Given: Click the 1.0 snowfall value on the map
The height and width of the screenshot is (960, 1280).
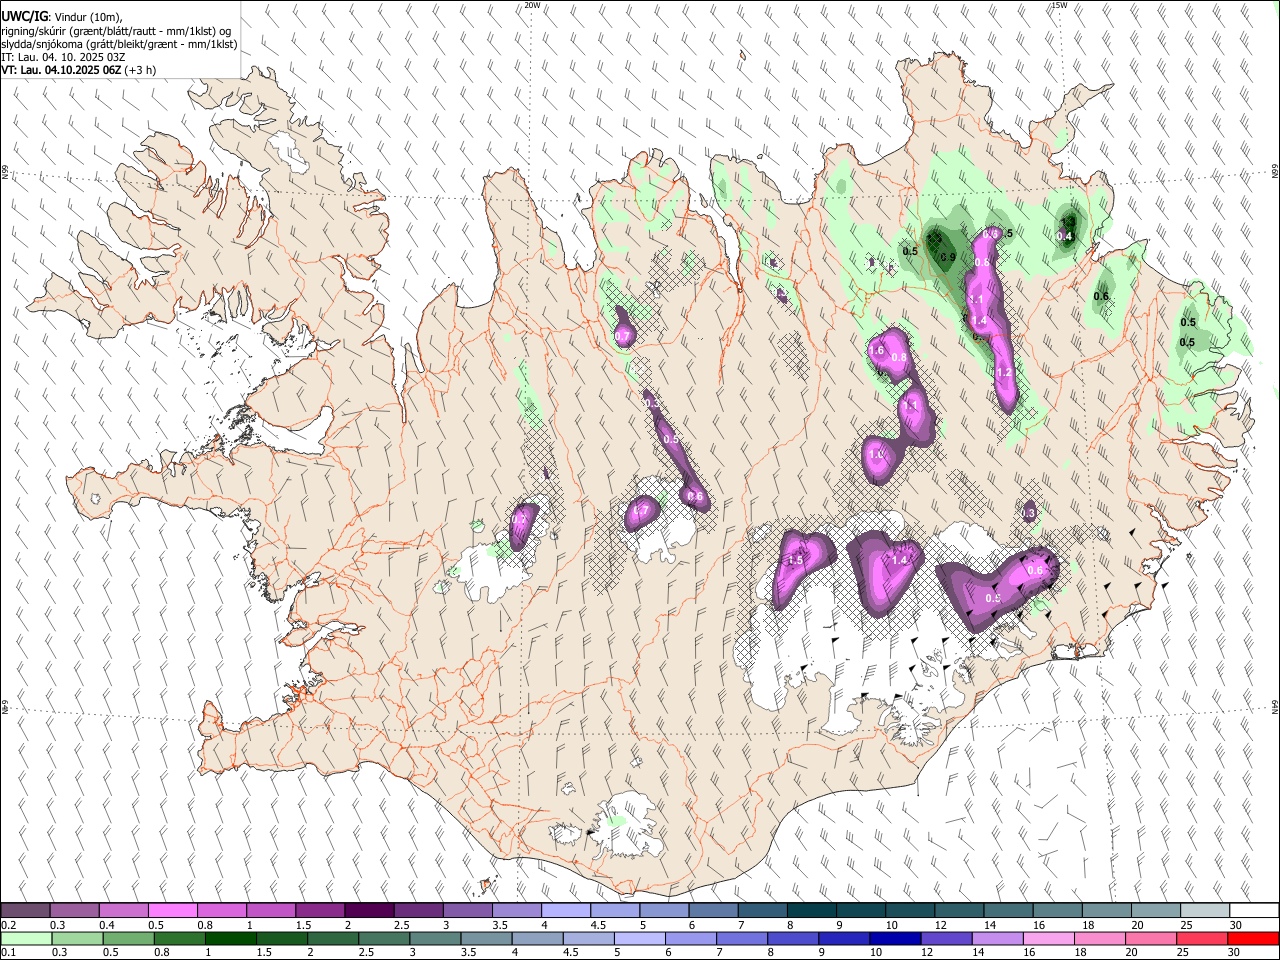Looking at the screenshot, I should pos(877,455).
